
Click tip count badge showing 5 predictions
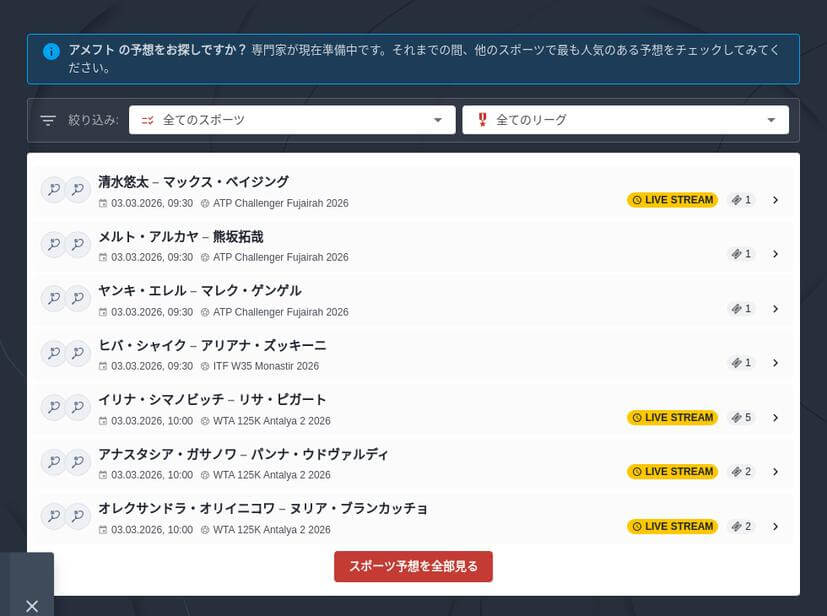pyautogui.click(x=741, y=418)
